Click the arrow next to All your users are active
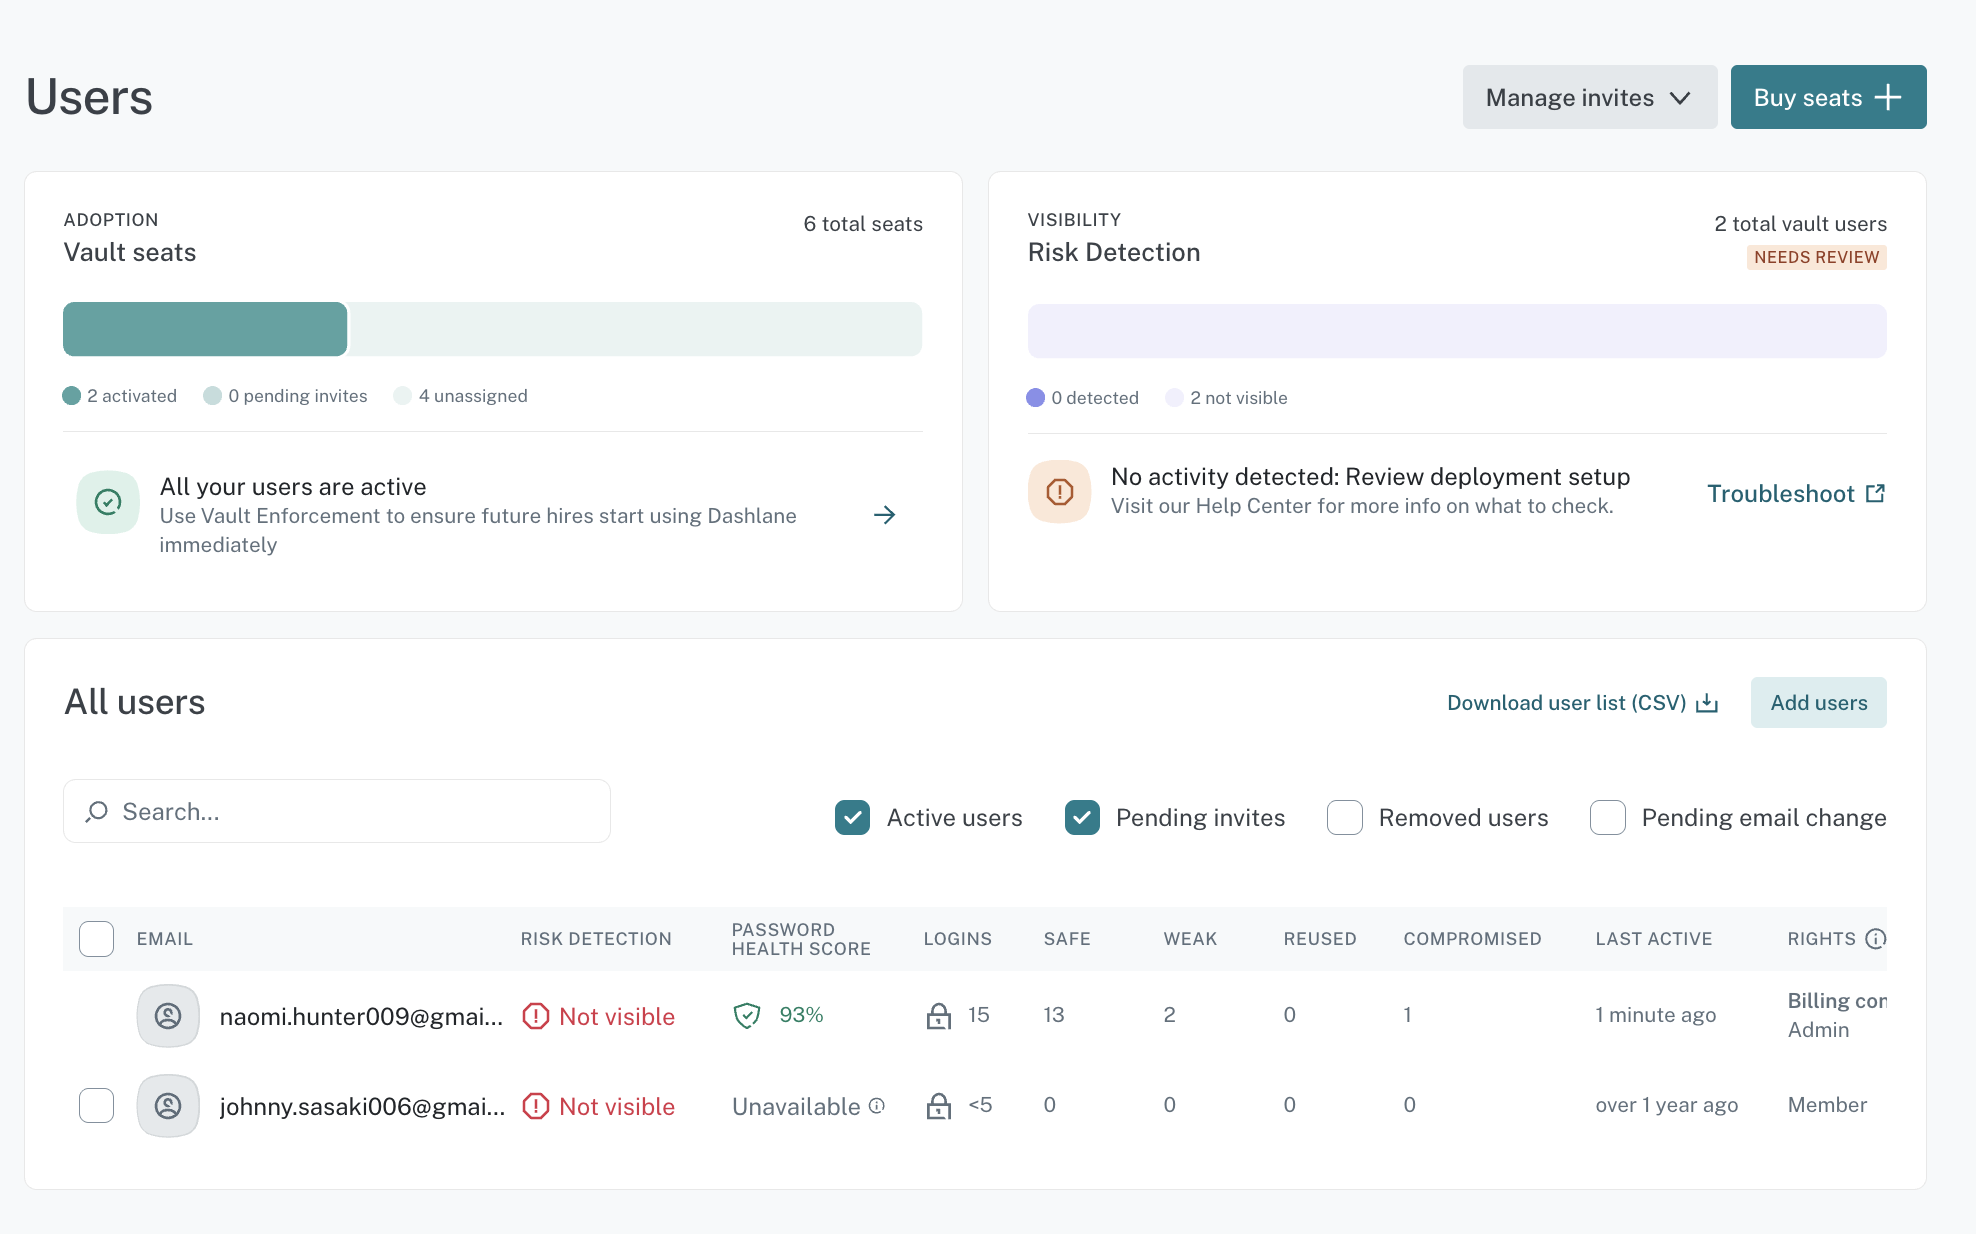Image resolution: width=1976 pixels, height=1234 pixels. [884, 515]
